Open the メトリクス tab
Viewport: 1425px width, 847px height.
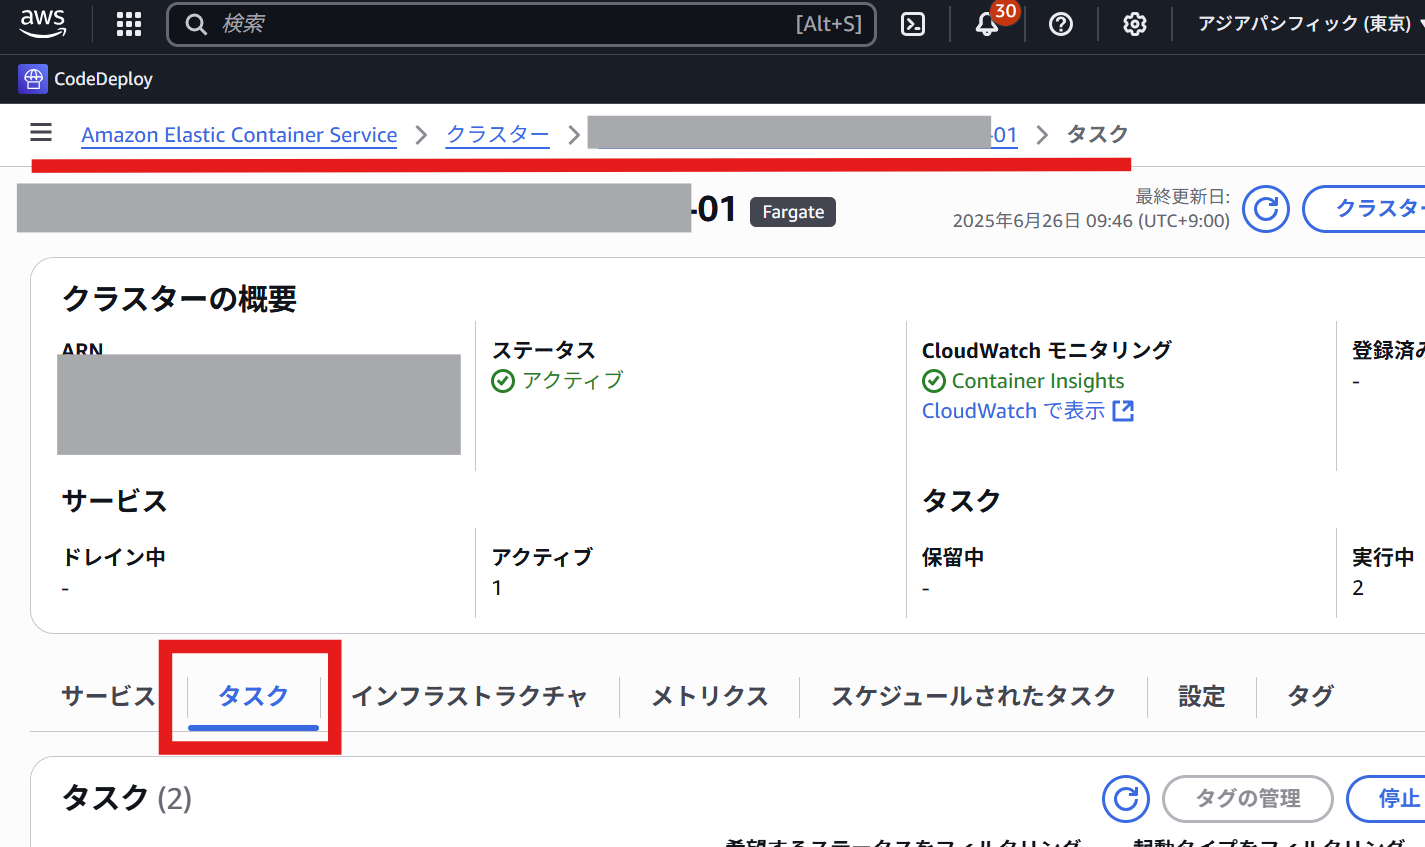710,696
